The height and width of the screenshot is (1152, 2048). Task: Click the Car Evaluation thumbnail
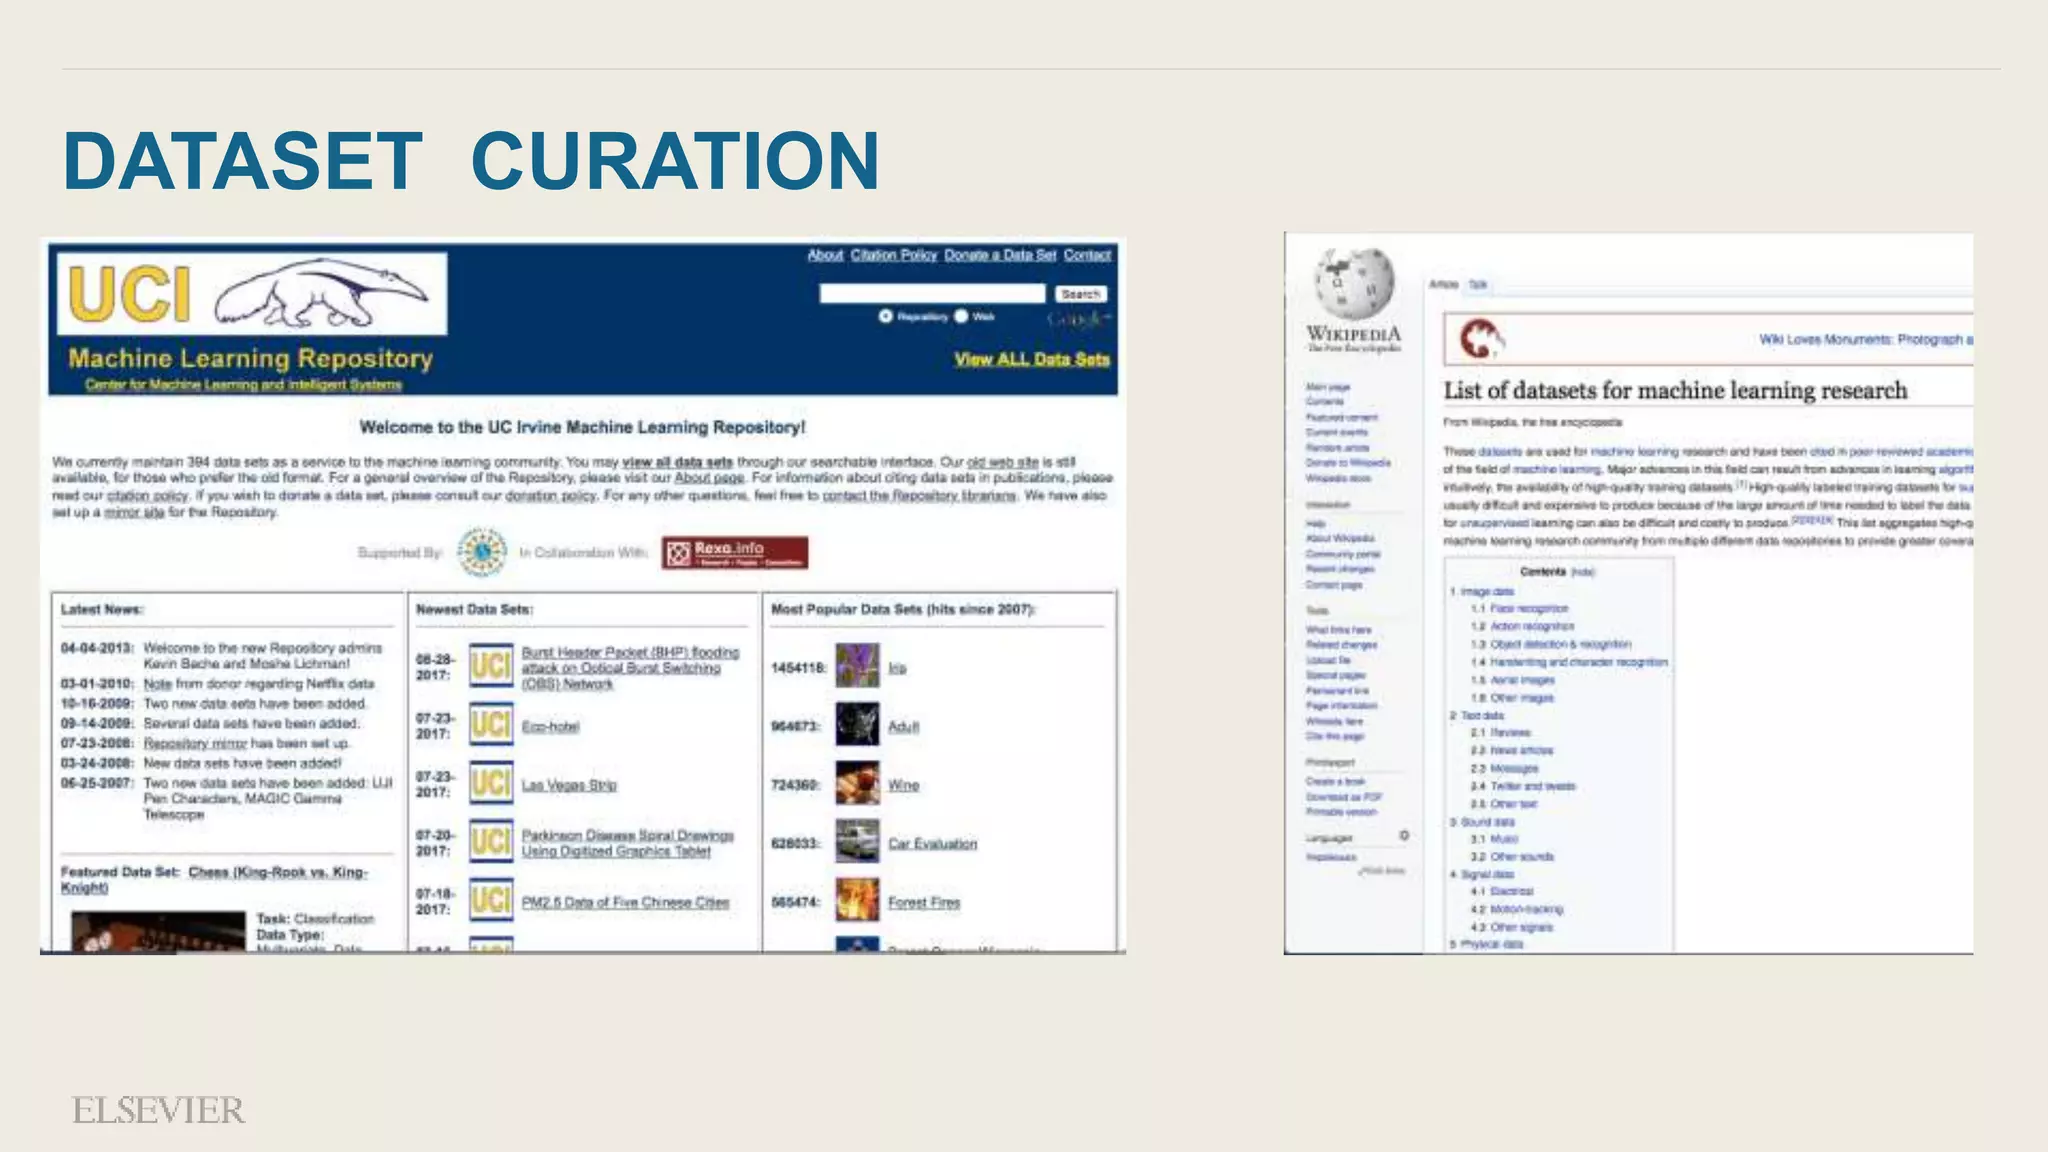[x=857, y=842]
